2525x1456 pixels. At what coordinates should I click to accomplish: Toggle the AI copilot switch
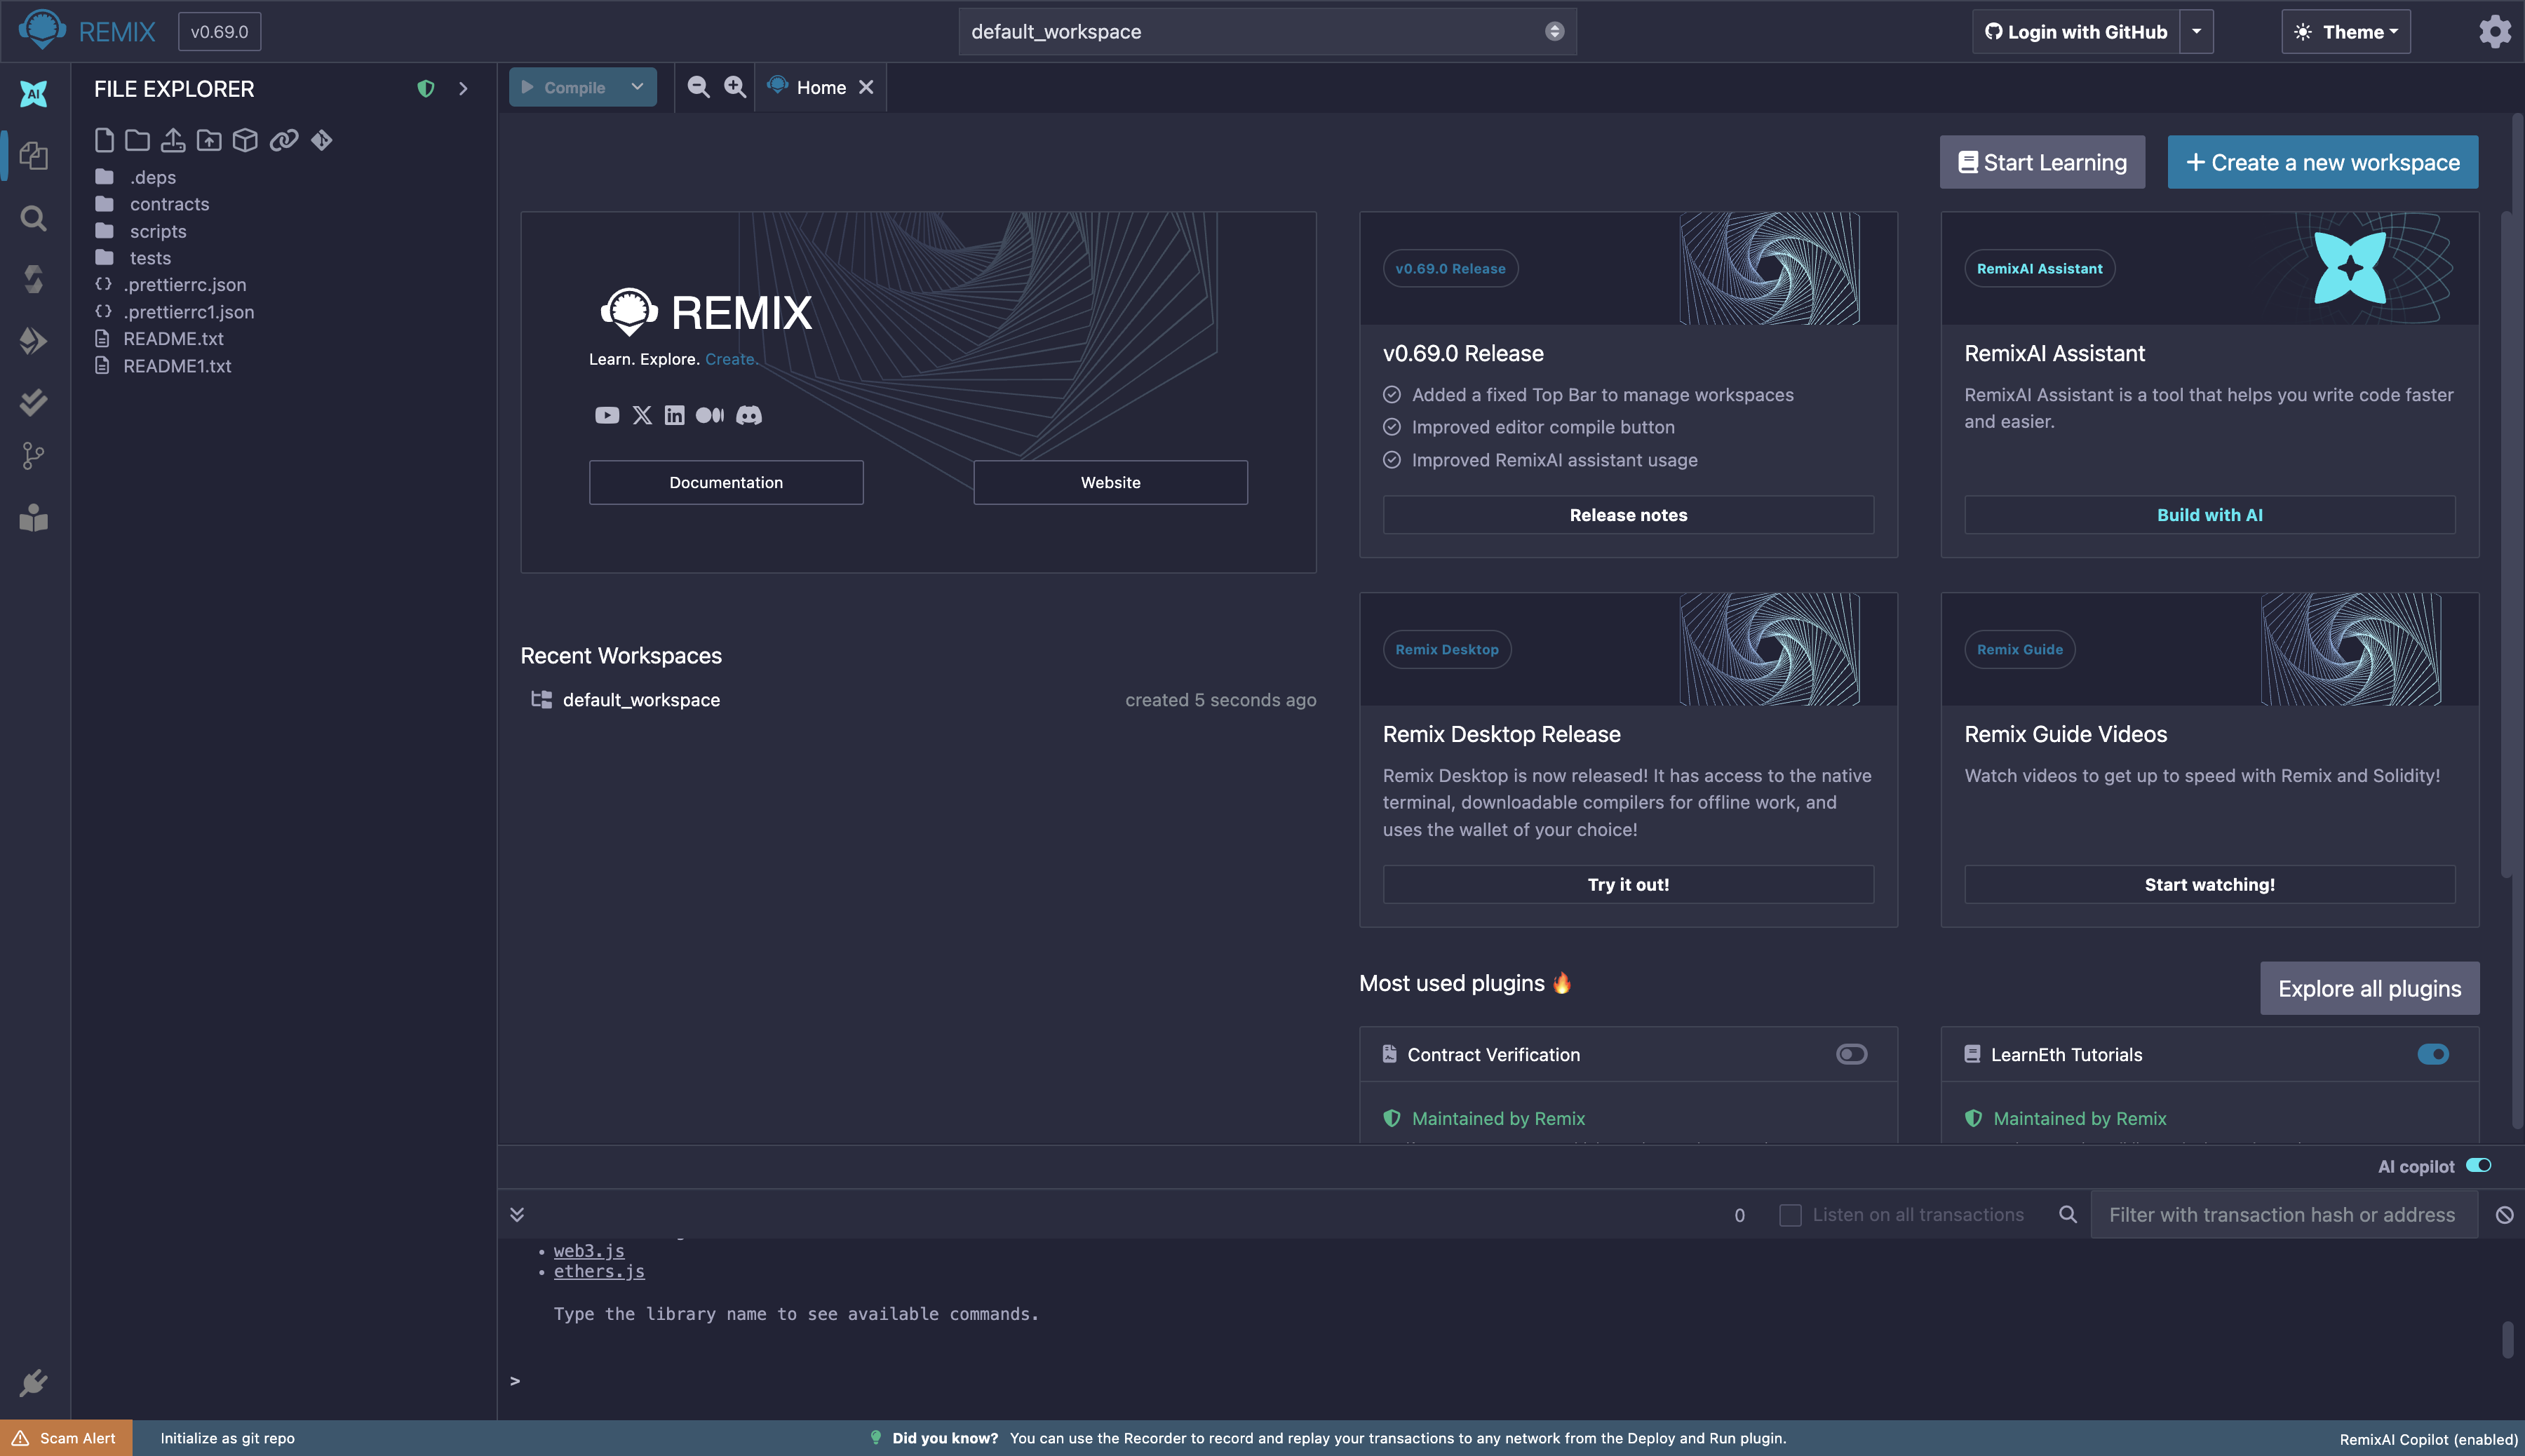pos(2479,1165)
